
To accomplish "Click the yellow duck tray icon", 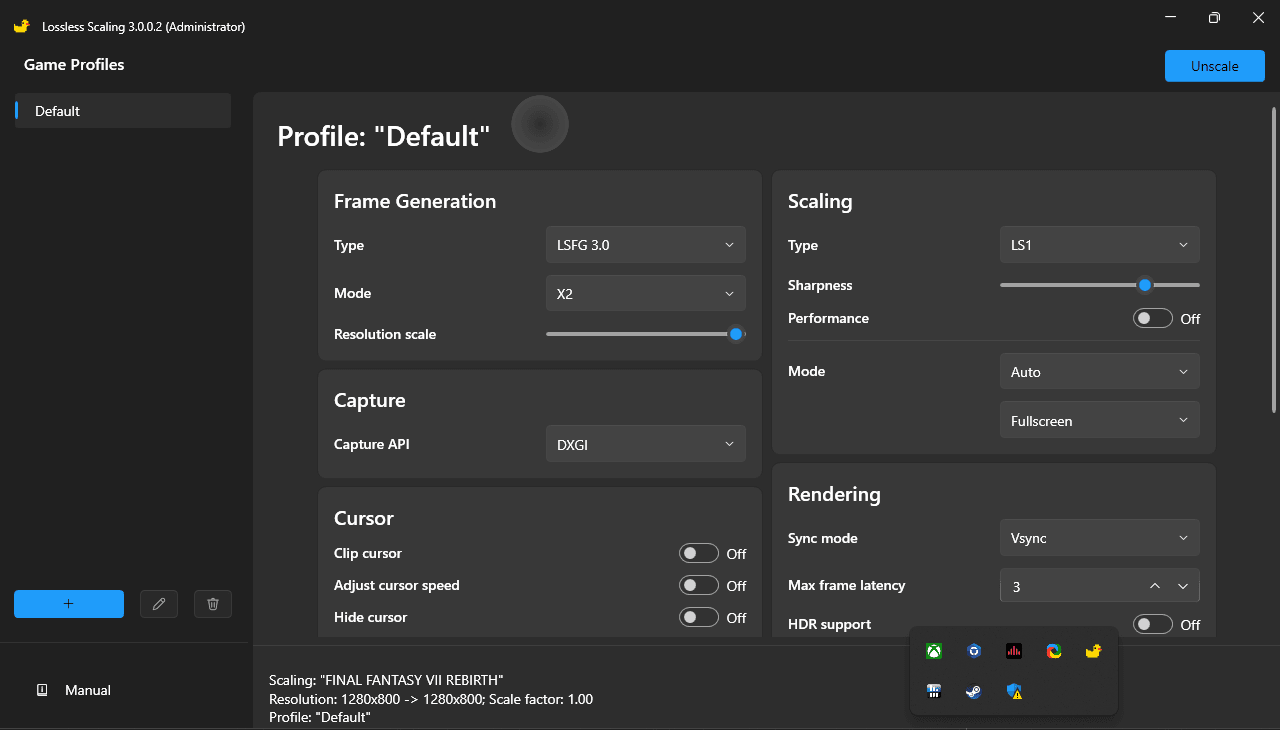I will tap(1093, 651).
